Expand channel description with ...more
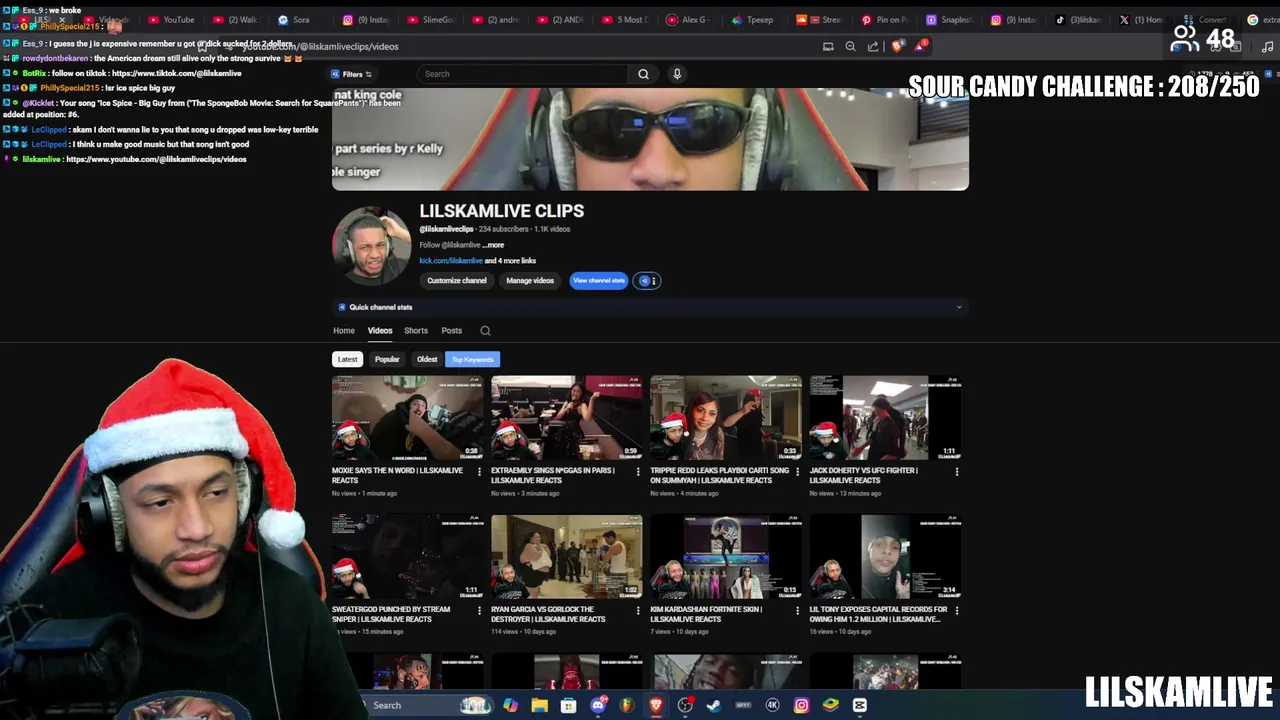Viewport: 1280px width, 720px height. coord(494,245)
